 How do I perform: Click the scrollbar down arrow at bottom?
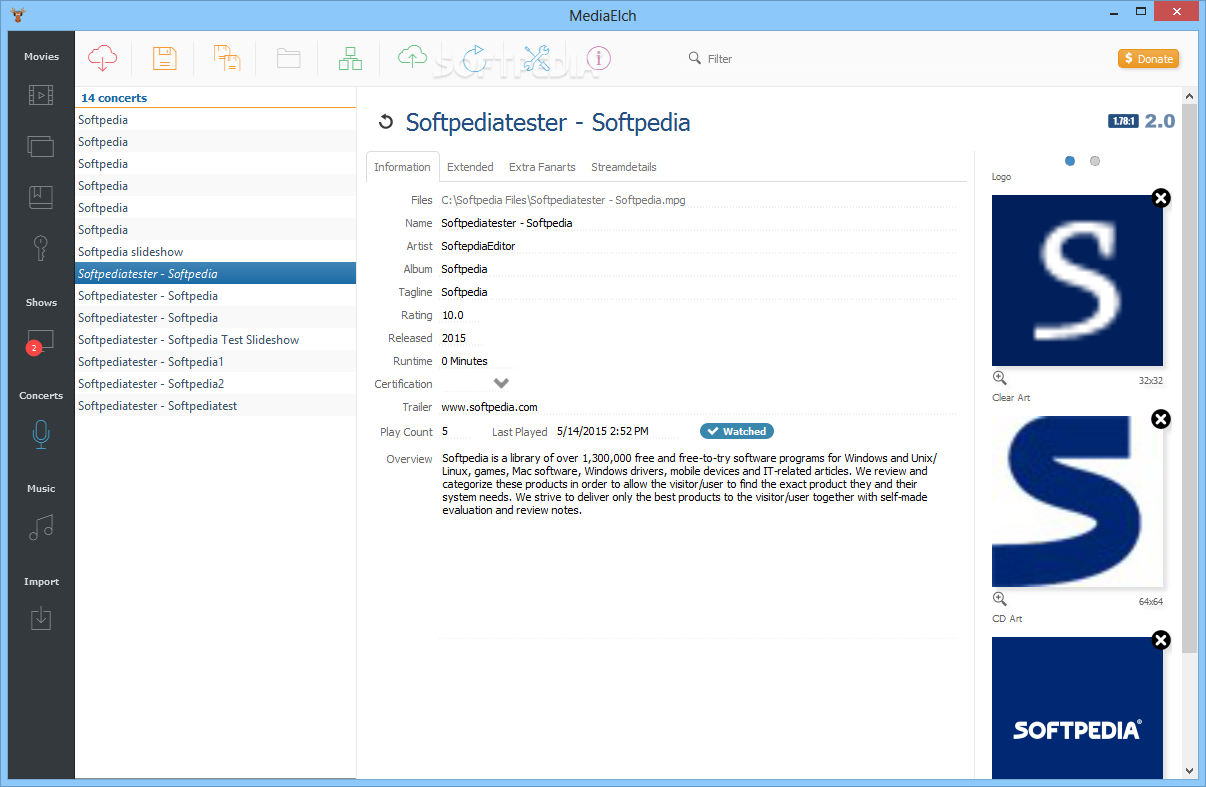click(1189, 770)
